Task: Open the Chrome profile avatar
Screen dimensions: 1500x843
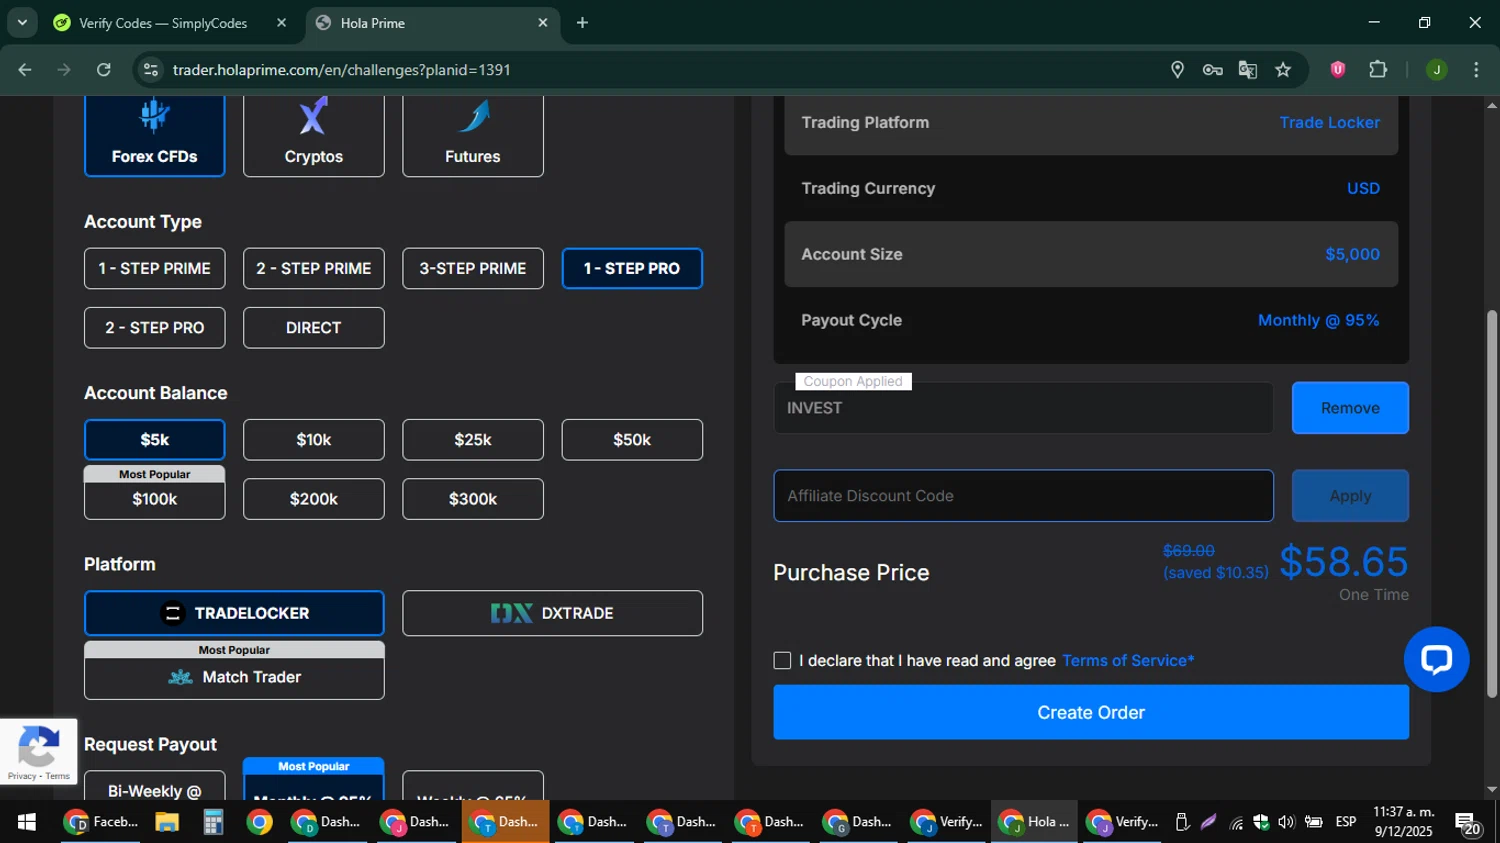Action: pos(1436,69)
